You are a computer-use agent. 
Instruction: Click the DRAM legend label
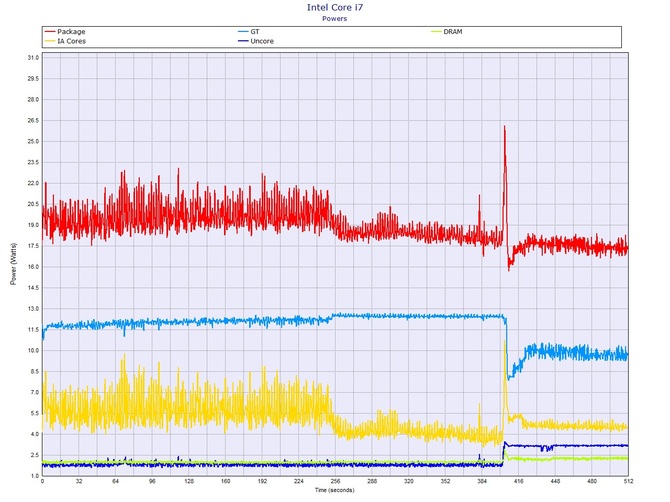tap(453, 32)
